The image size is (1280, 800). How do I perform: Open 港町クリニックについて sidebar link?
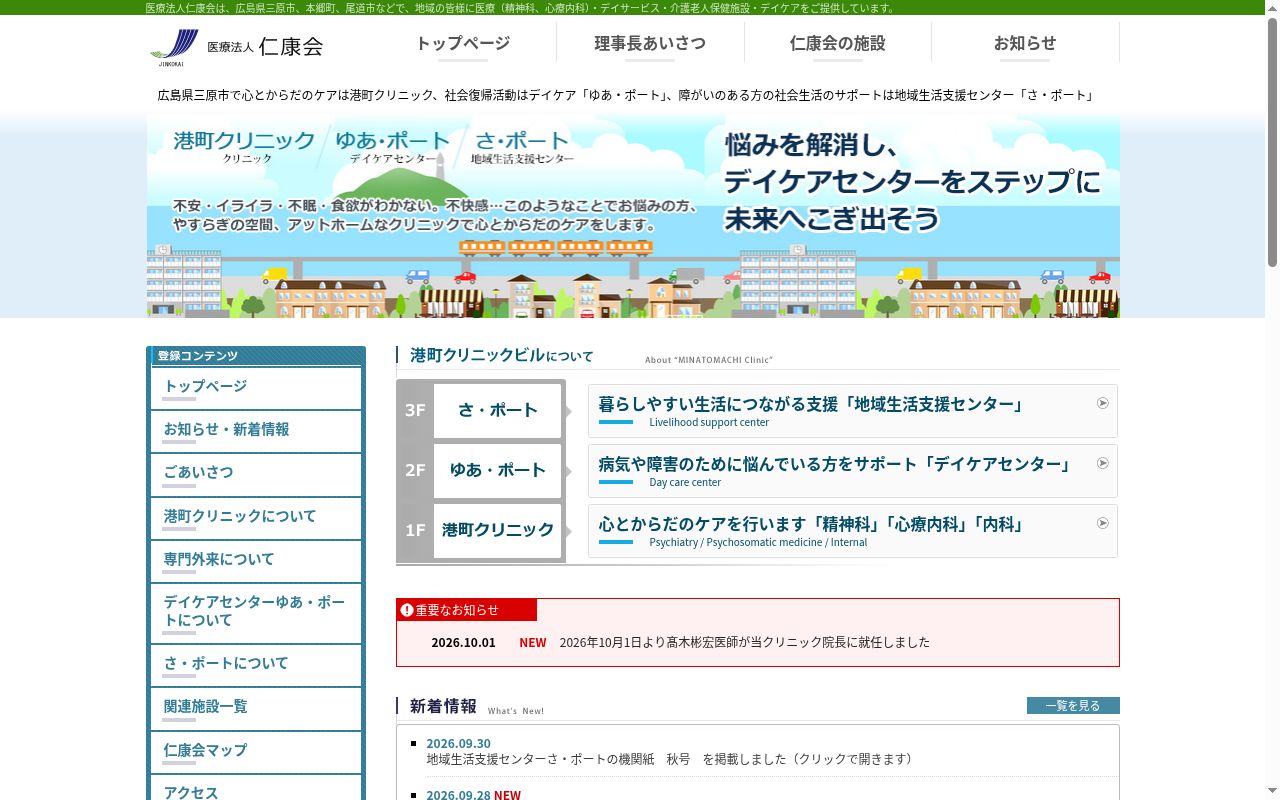(256, 518)
